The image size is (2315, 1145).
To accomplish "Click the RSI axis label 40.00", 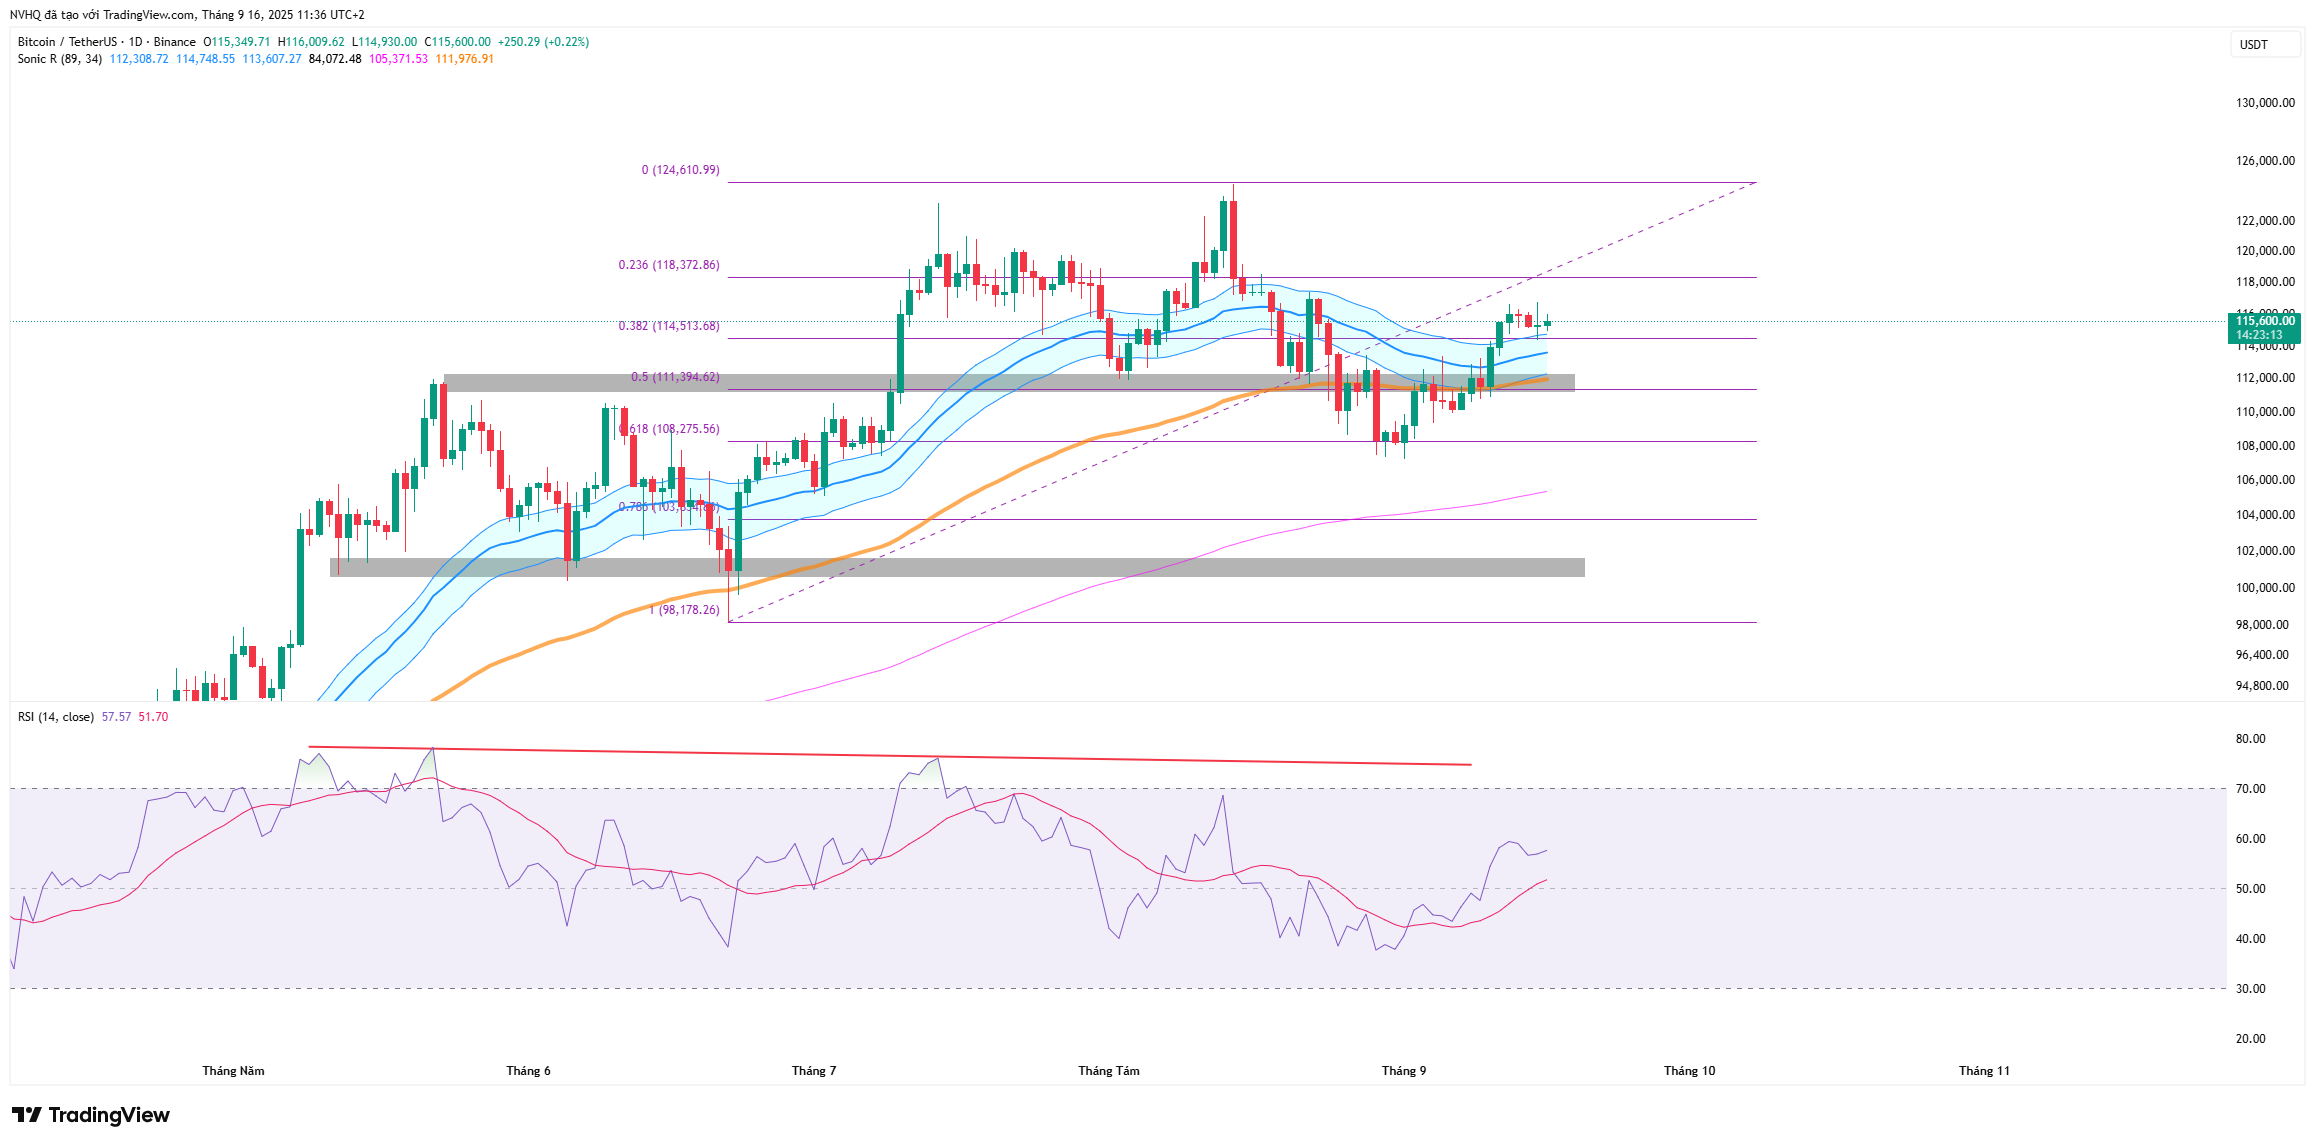I will pos(2250,939).
